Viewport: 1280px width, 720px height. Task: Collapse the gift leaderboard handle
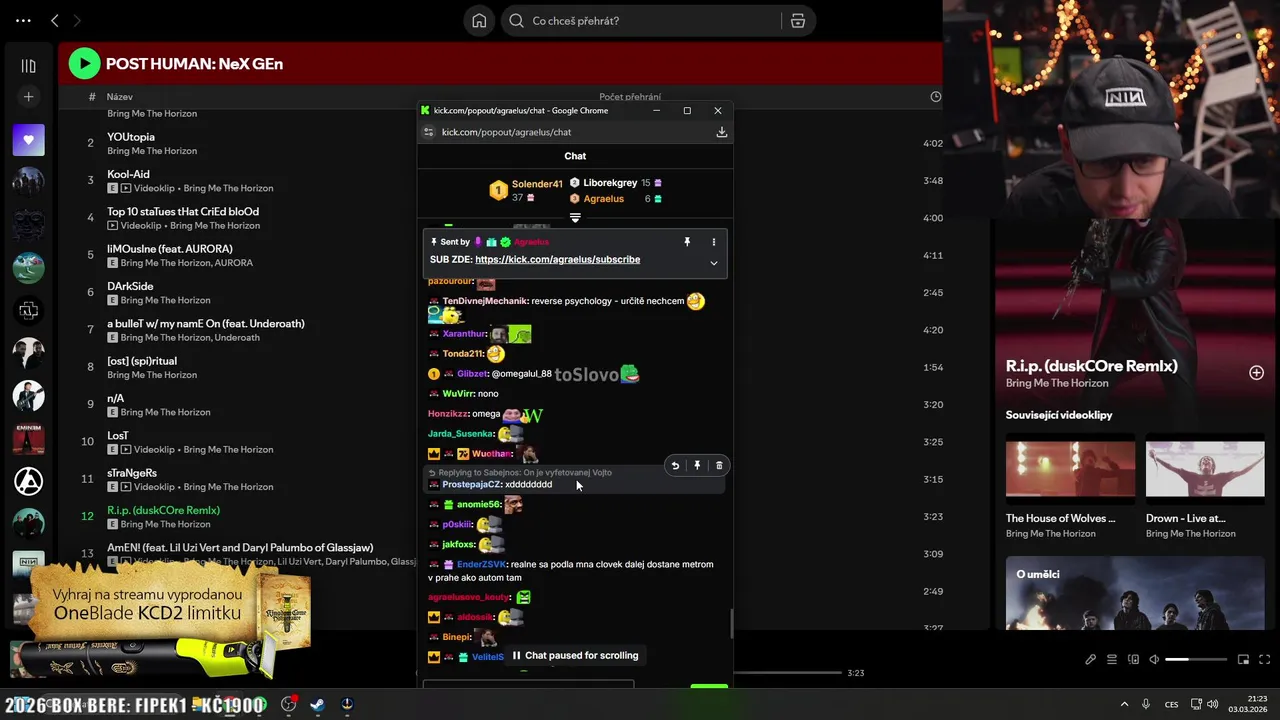(575, 217)
